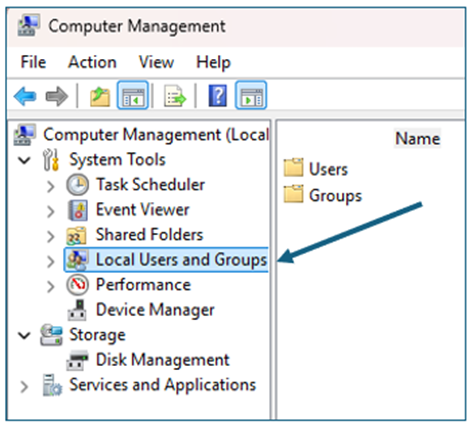This screenshot has height=425, width=473.
Task: Open the Action menu
Action: pyautogui.click(x=92, y=62)
